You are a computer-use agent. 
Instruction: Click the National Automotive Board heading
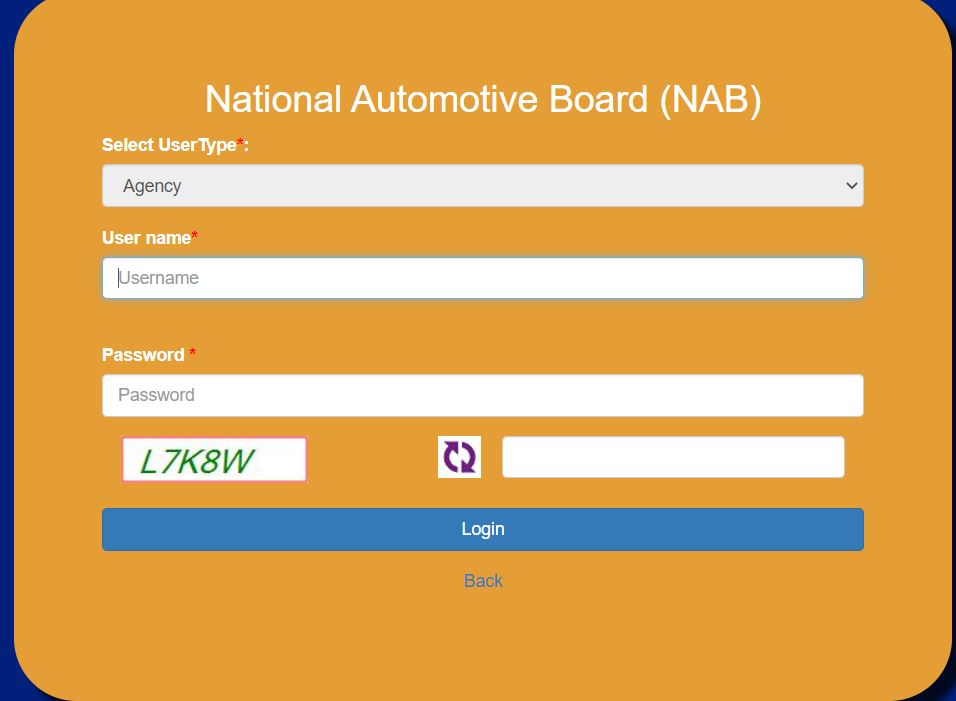pos(483,99)
